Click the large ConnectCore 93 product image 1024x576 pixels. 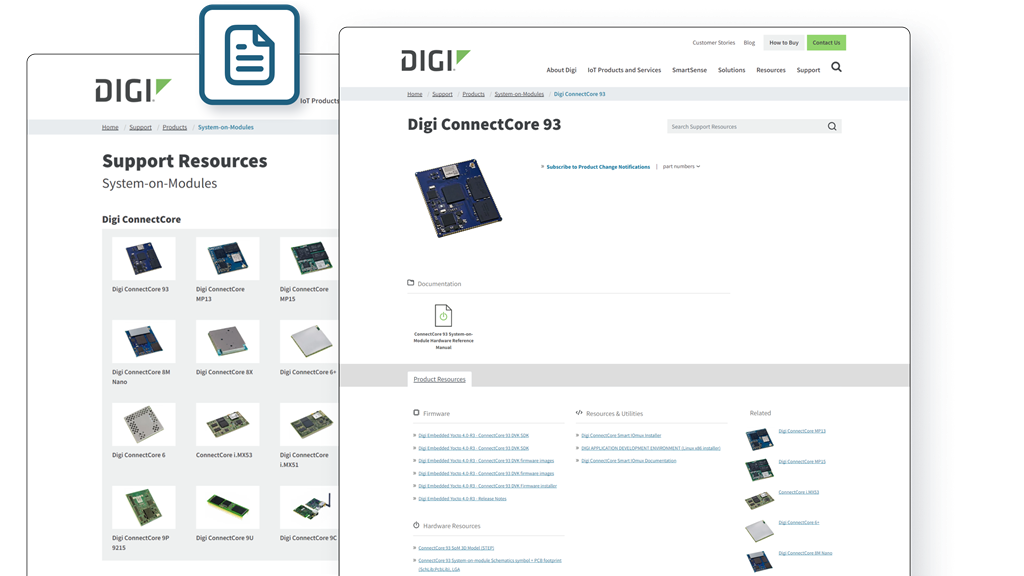pyautogui.click(x=457, y=198)
